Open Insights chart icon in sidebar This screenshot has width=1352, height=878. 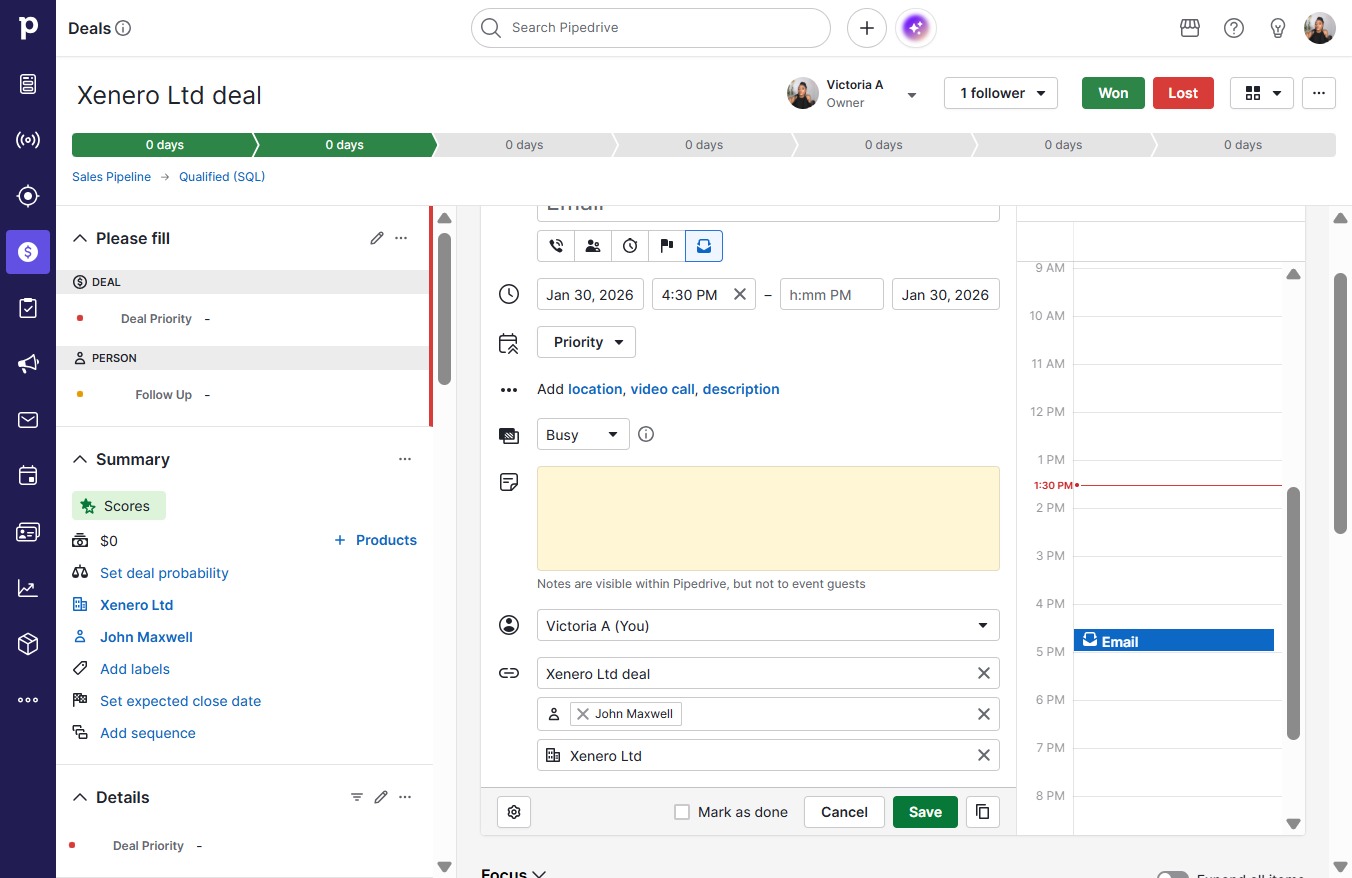pos(28,588)
